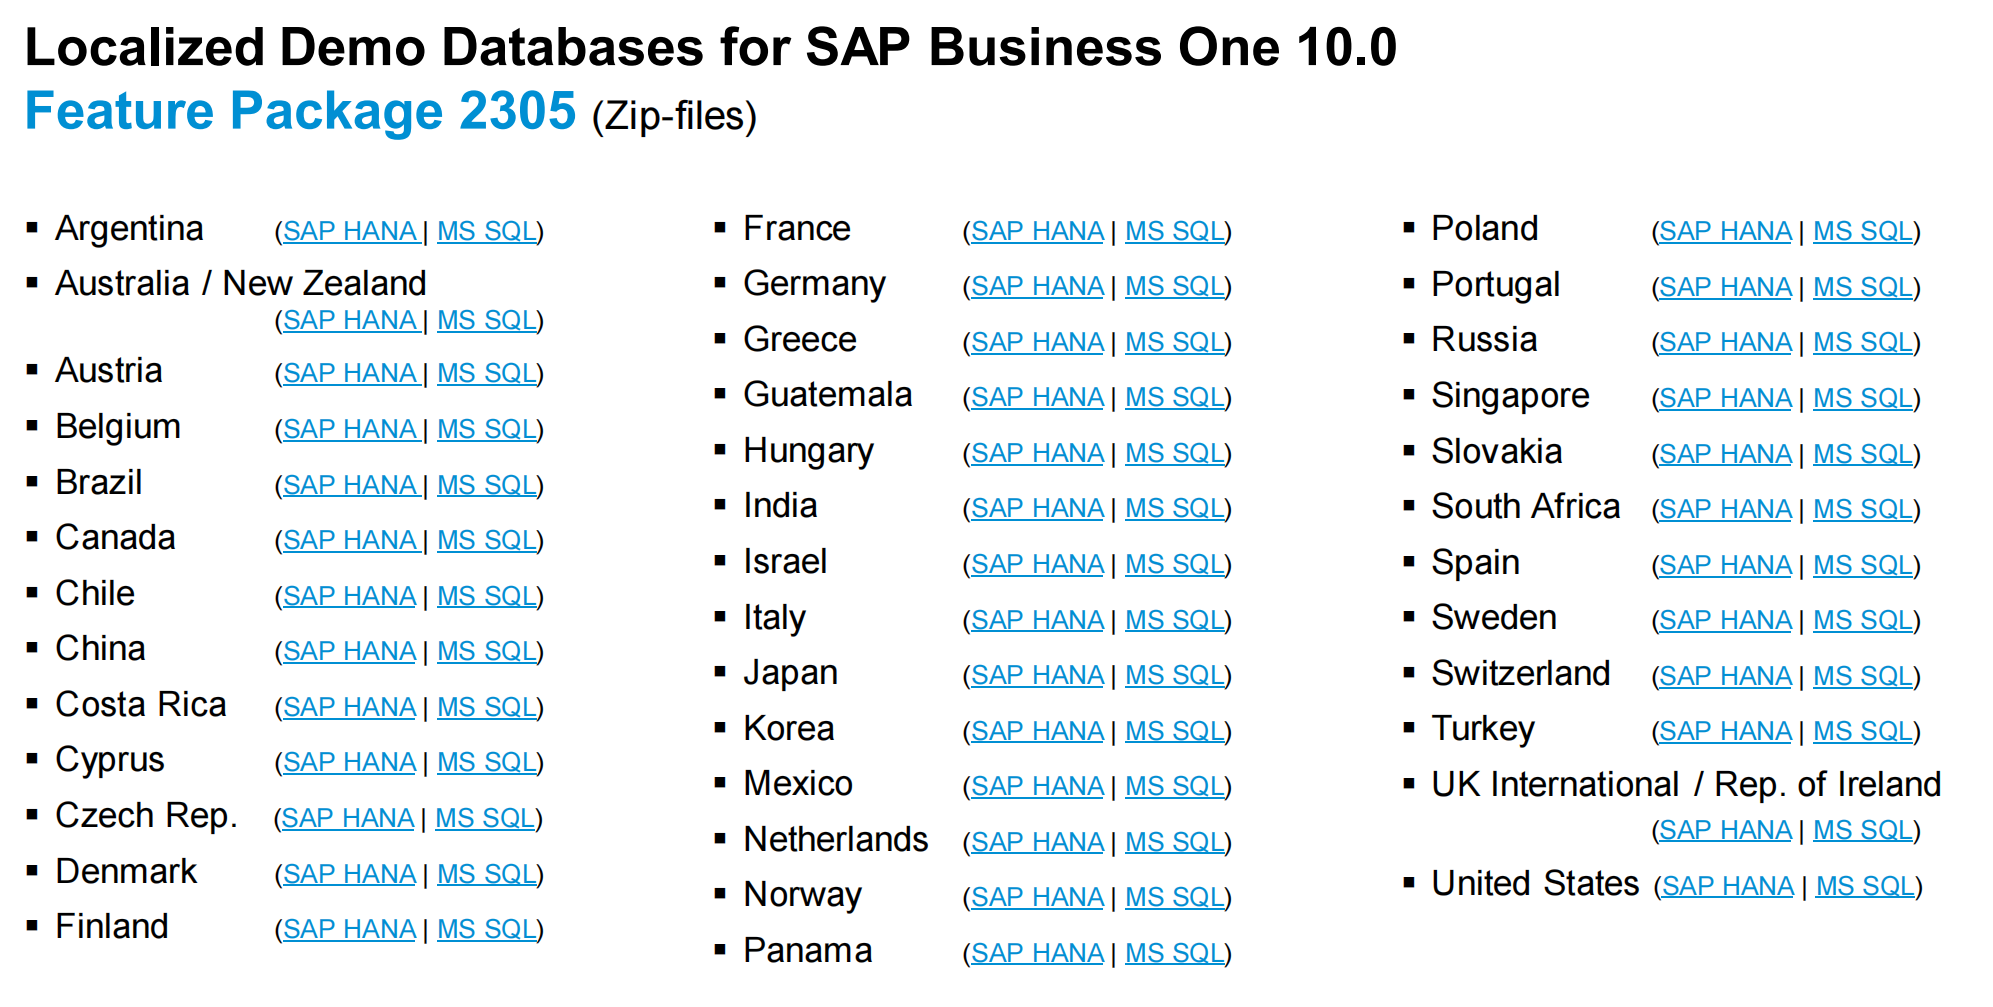This screenshot has width=1993, height=1007.
Task: Download the MS SQL database for Czech Rep.
Action: tap(487, 818)
